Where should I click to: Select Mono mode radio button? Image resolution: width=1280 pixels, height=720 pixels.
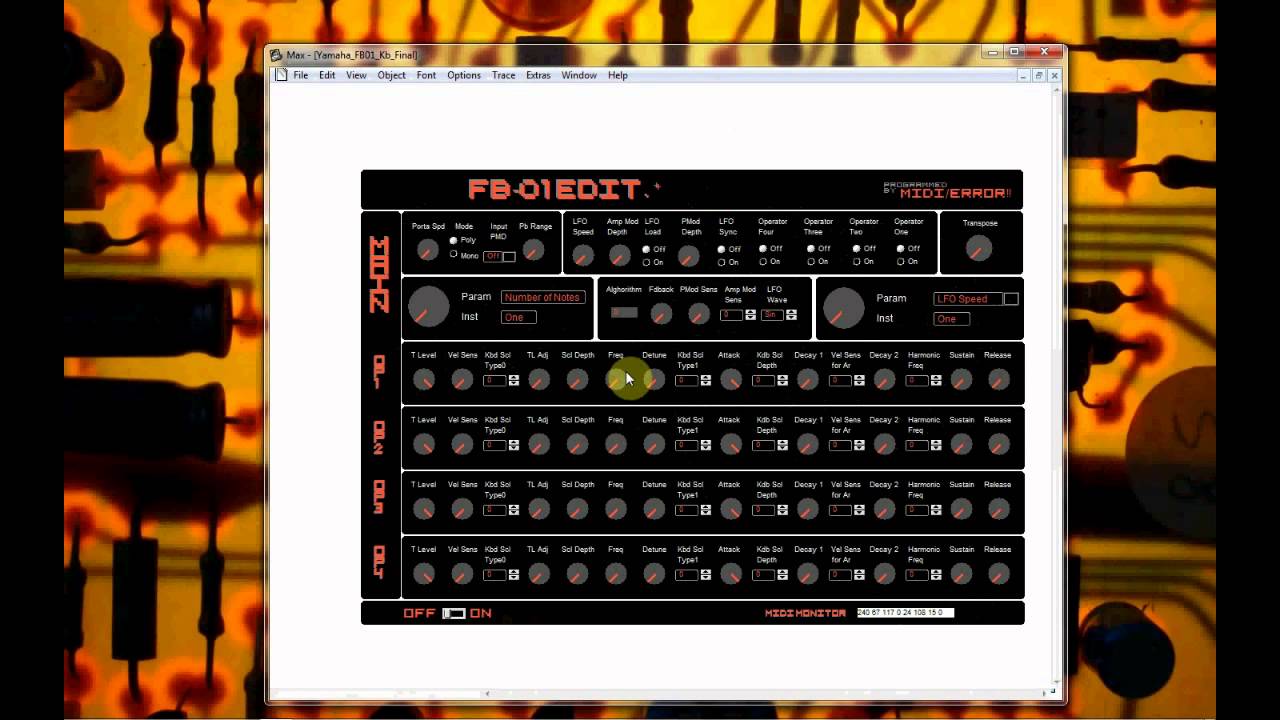tap(454, 254)
